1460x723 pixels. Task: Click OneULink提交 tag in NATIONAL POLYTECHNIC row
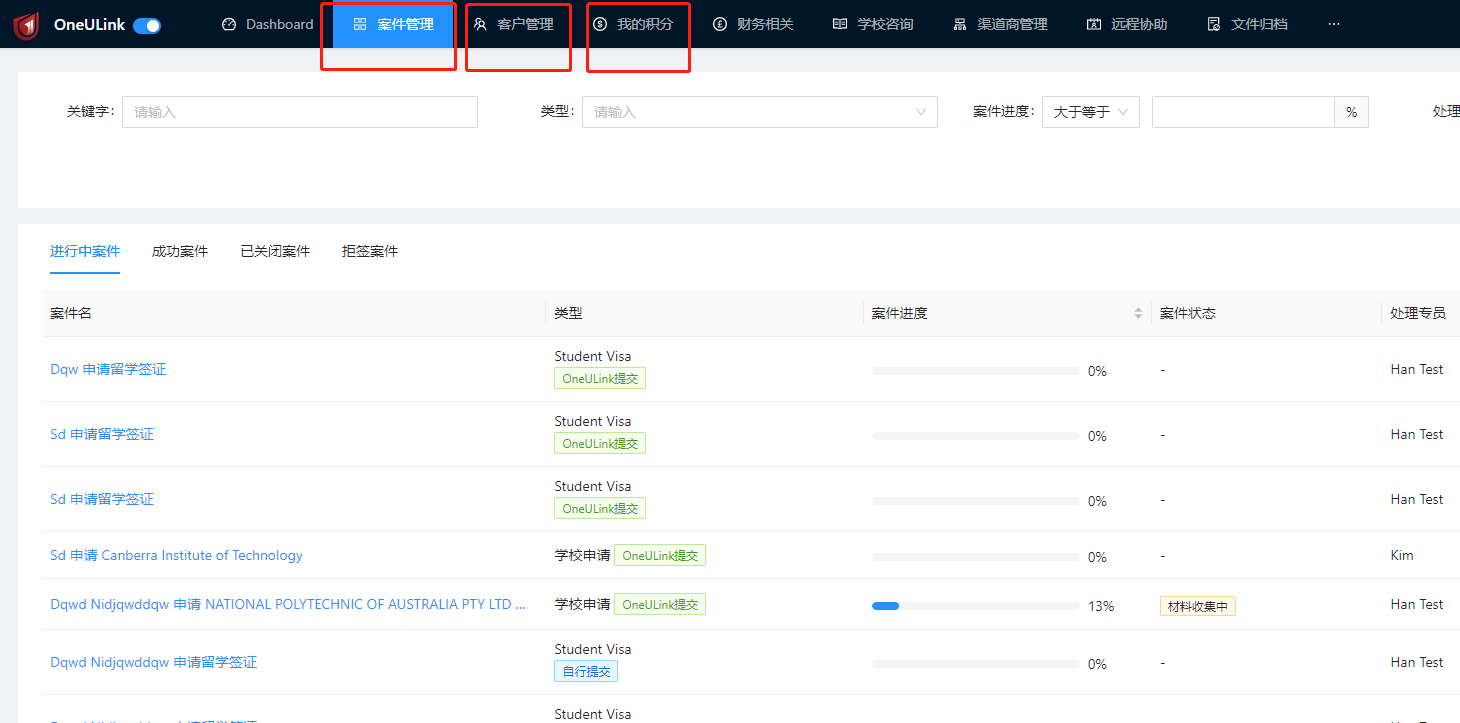(660, 604)
